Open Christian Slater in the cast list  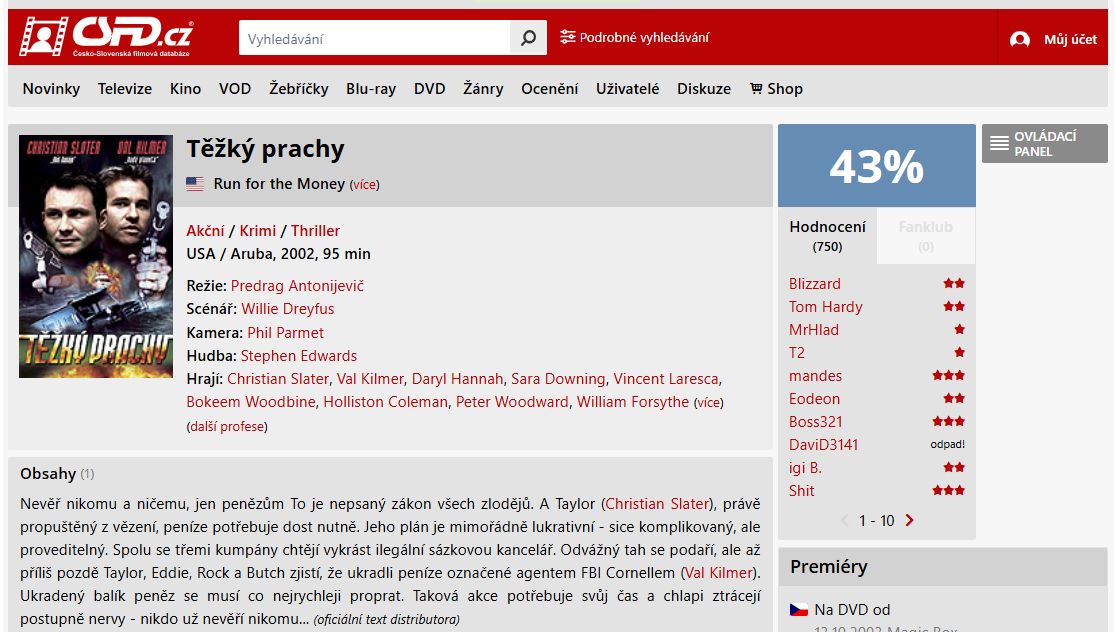(278, 379)
